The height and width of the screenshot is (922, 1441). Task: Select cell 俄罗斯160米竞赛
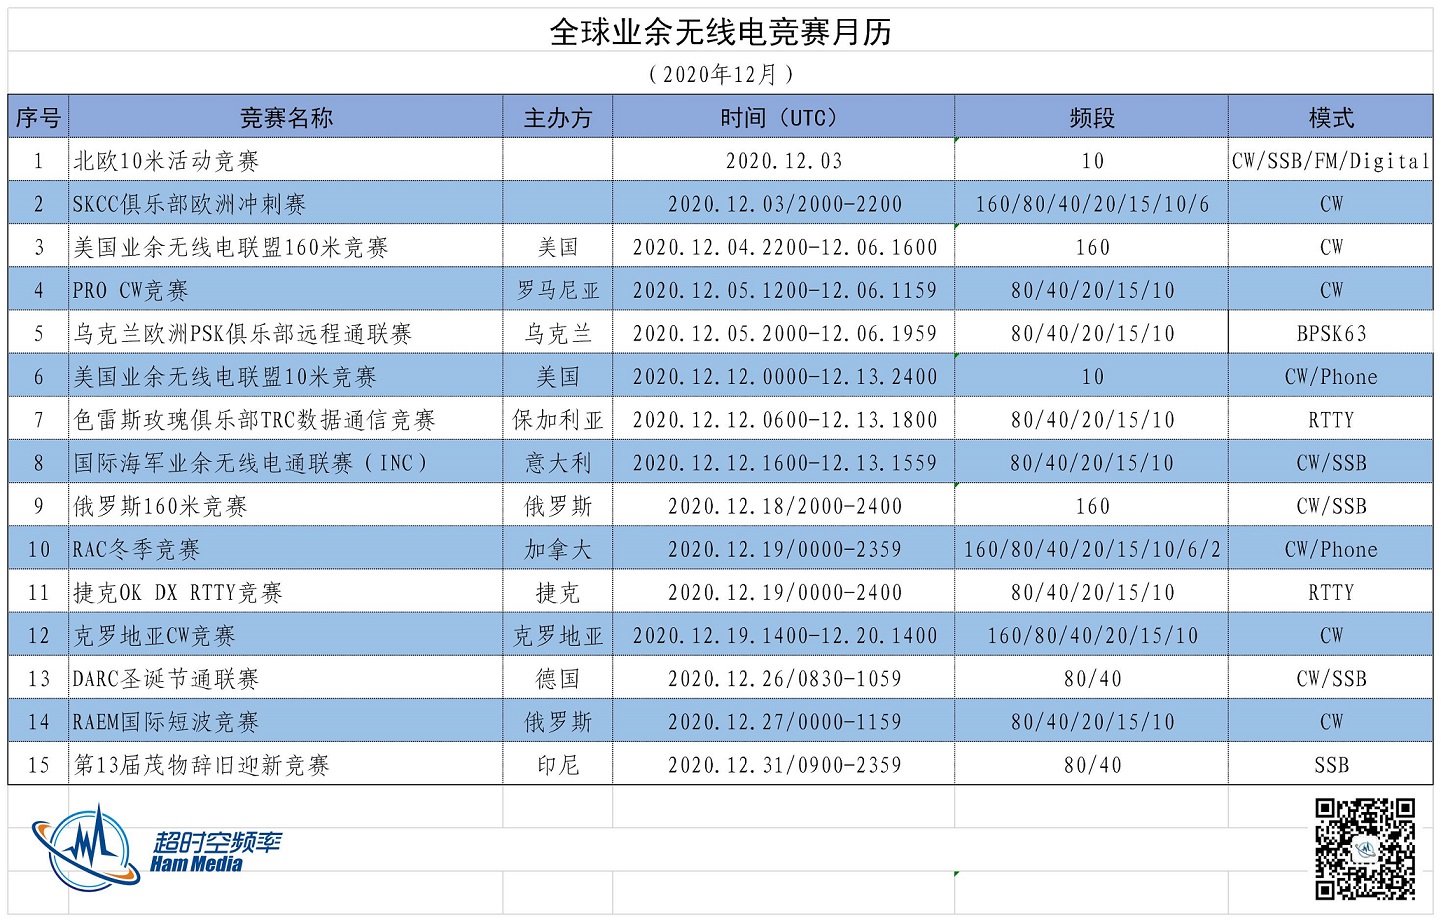pyautogui.click(x=286, y=506)
